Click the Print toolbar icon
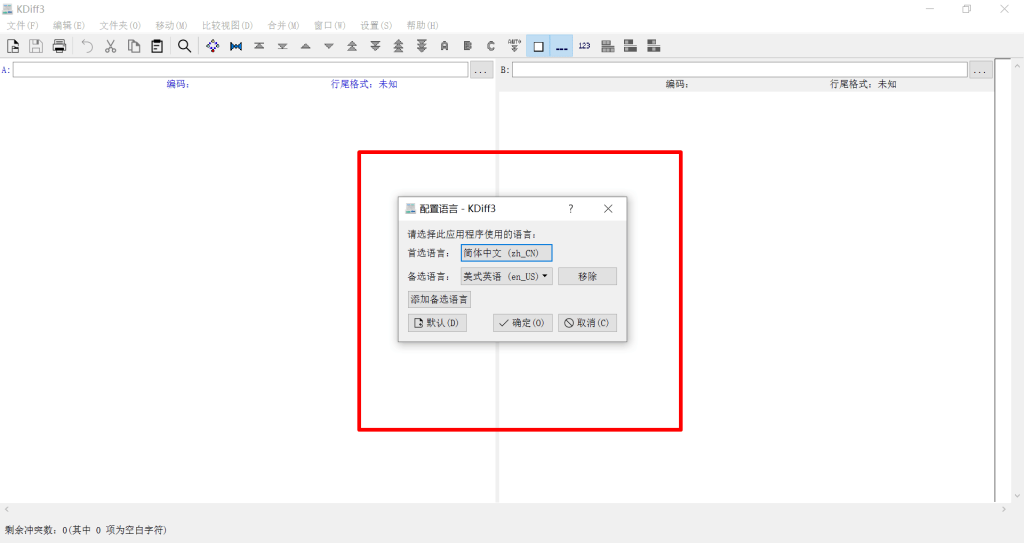Viewport: 1024px width, 543px height. pyautogui.click(x=59, y=46)
